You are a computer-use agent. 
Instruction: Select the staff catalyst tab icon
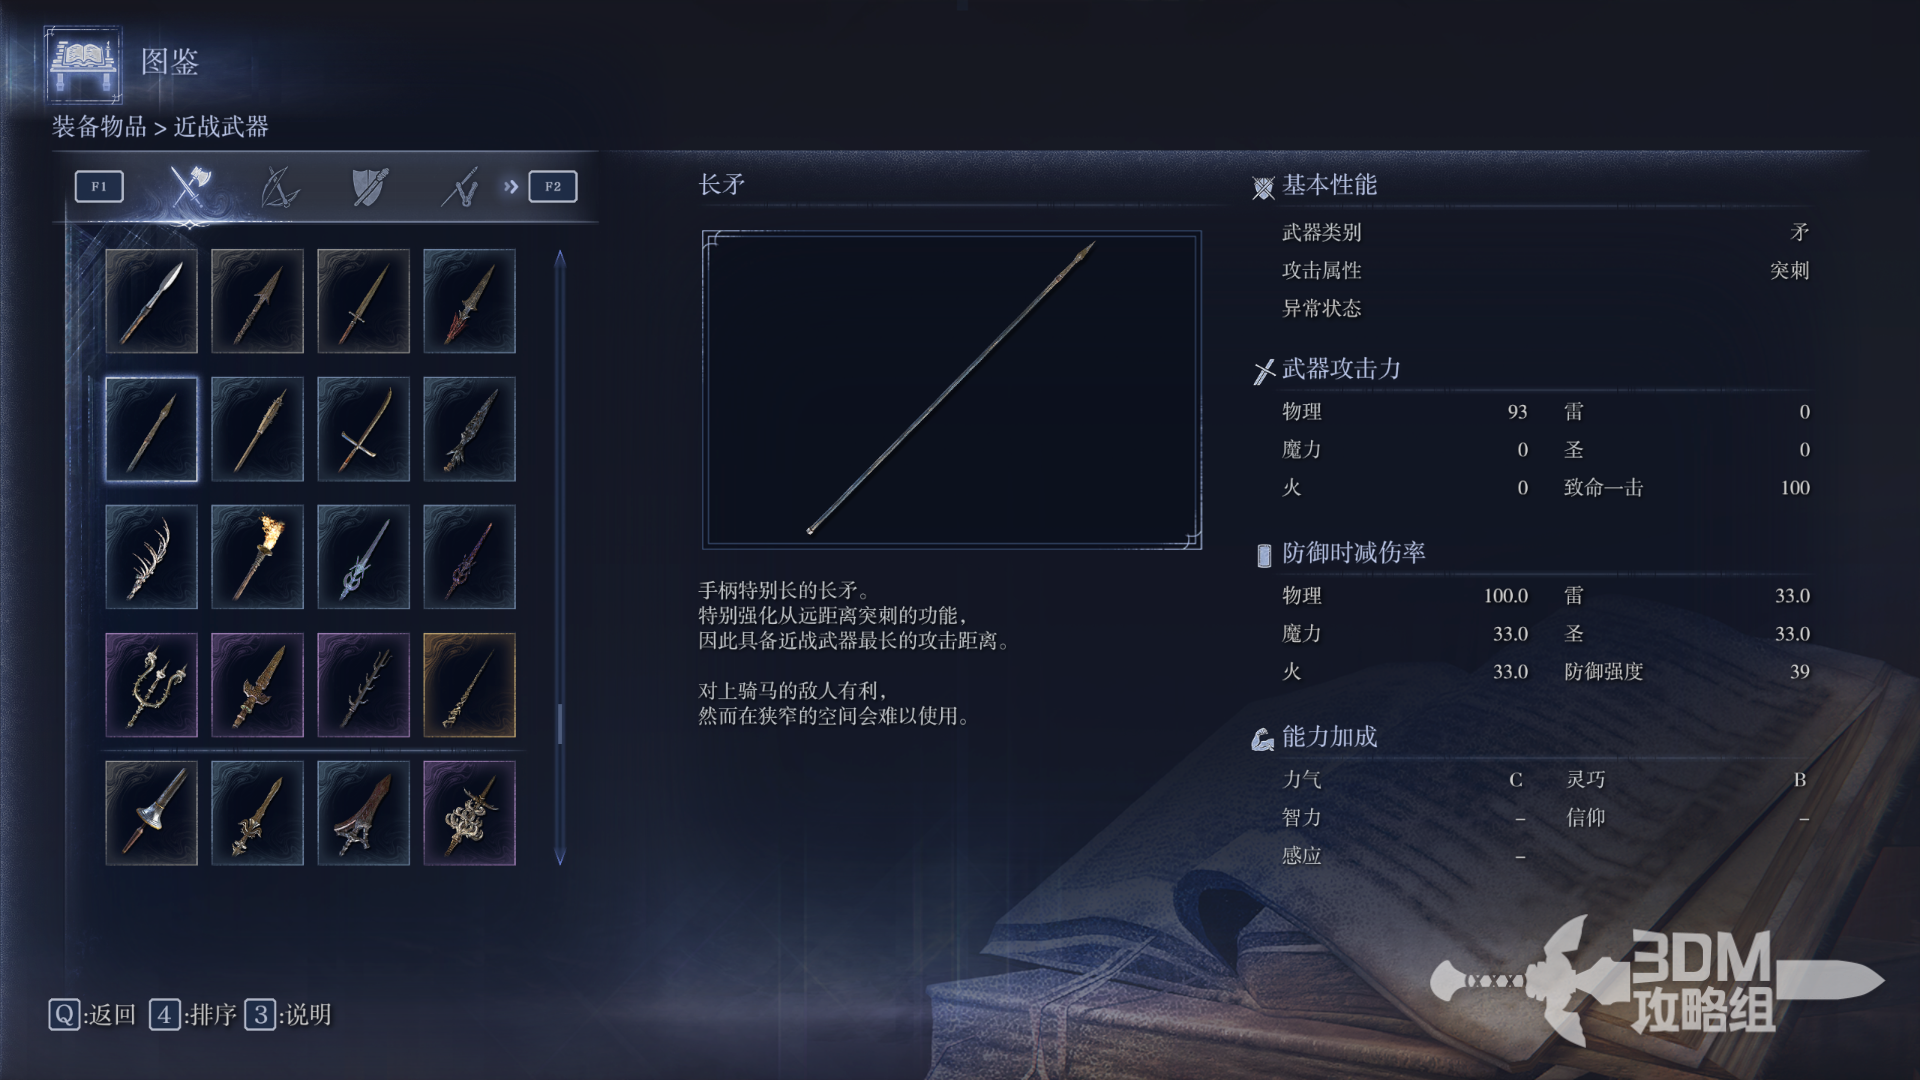pyautogui.click(x=460, y=187)
